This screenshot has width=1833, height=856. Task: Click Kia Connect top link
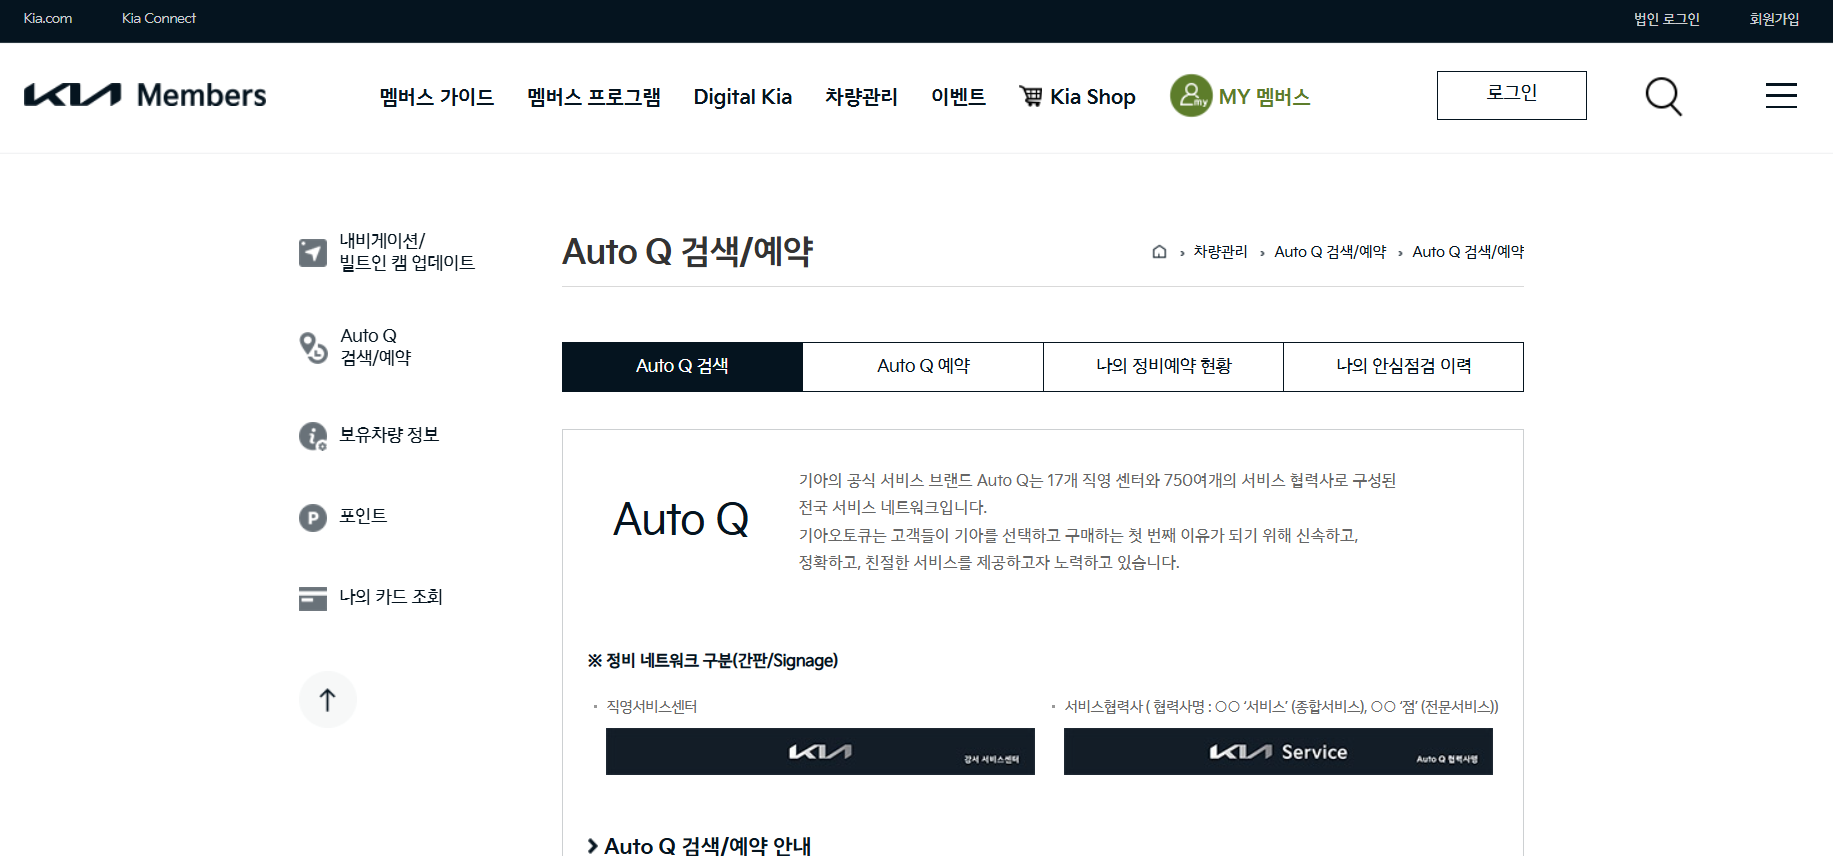159,18
